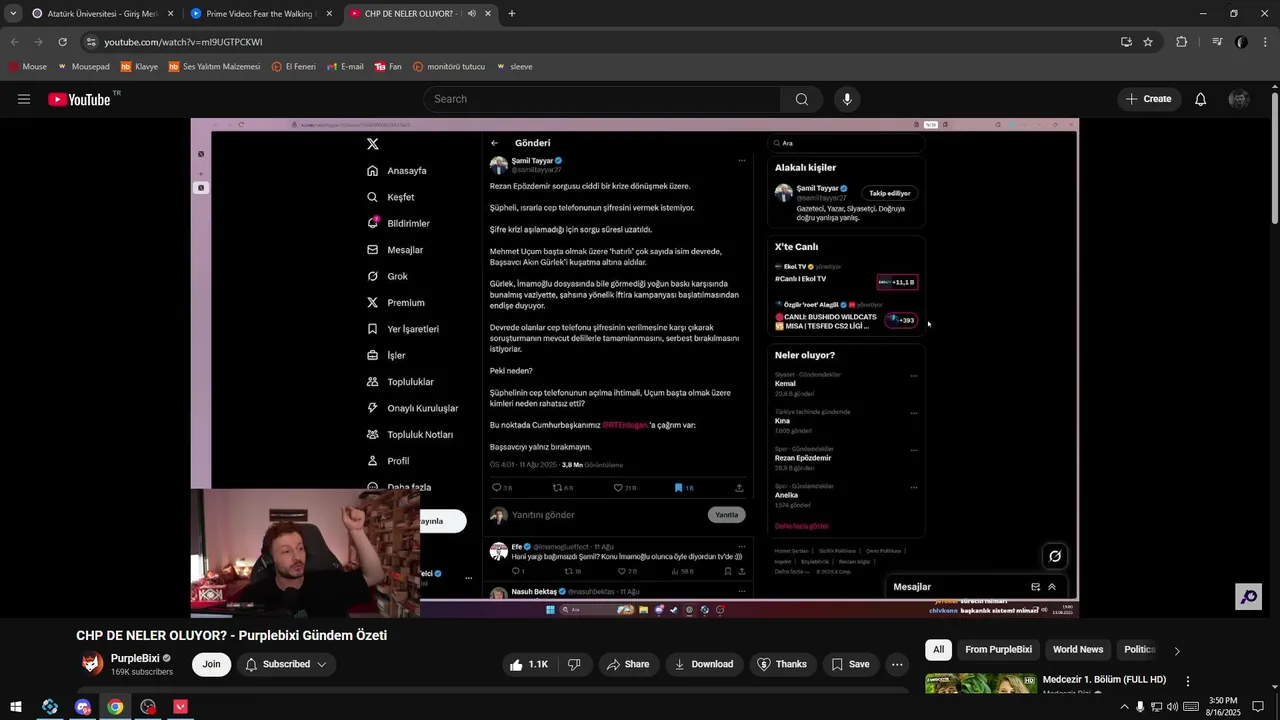Image resolution: width=1280 pixels, height=720 pixels.
Task: Select the World News chip
Action: [1078, 650]
